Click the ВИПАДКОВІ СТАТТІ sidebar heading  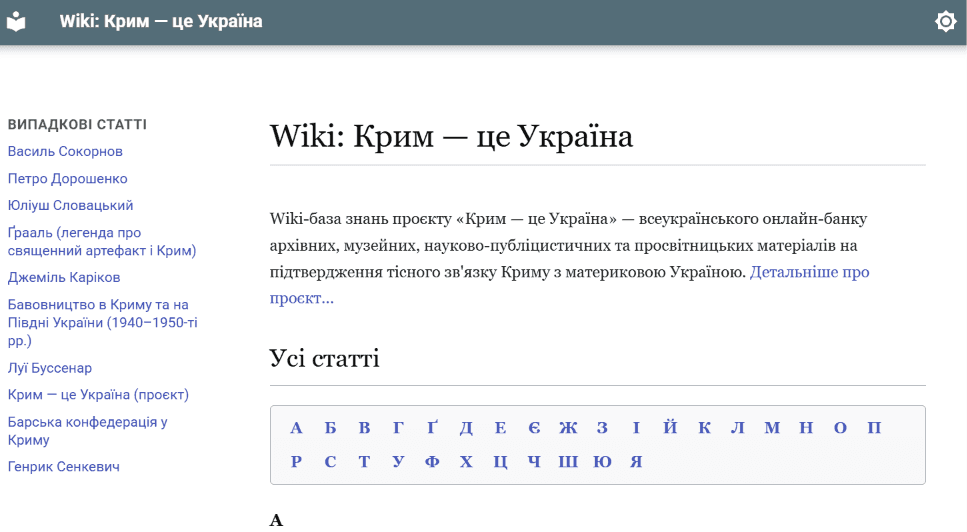(x=77, y=125)
